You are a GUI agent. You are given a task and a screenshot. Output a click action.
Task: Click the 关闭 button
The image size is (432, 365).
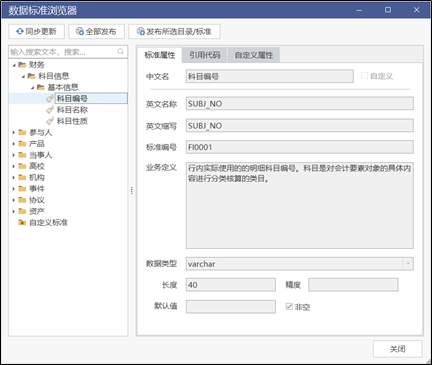[x=397, y=349]
